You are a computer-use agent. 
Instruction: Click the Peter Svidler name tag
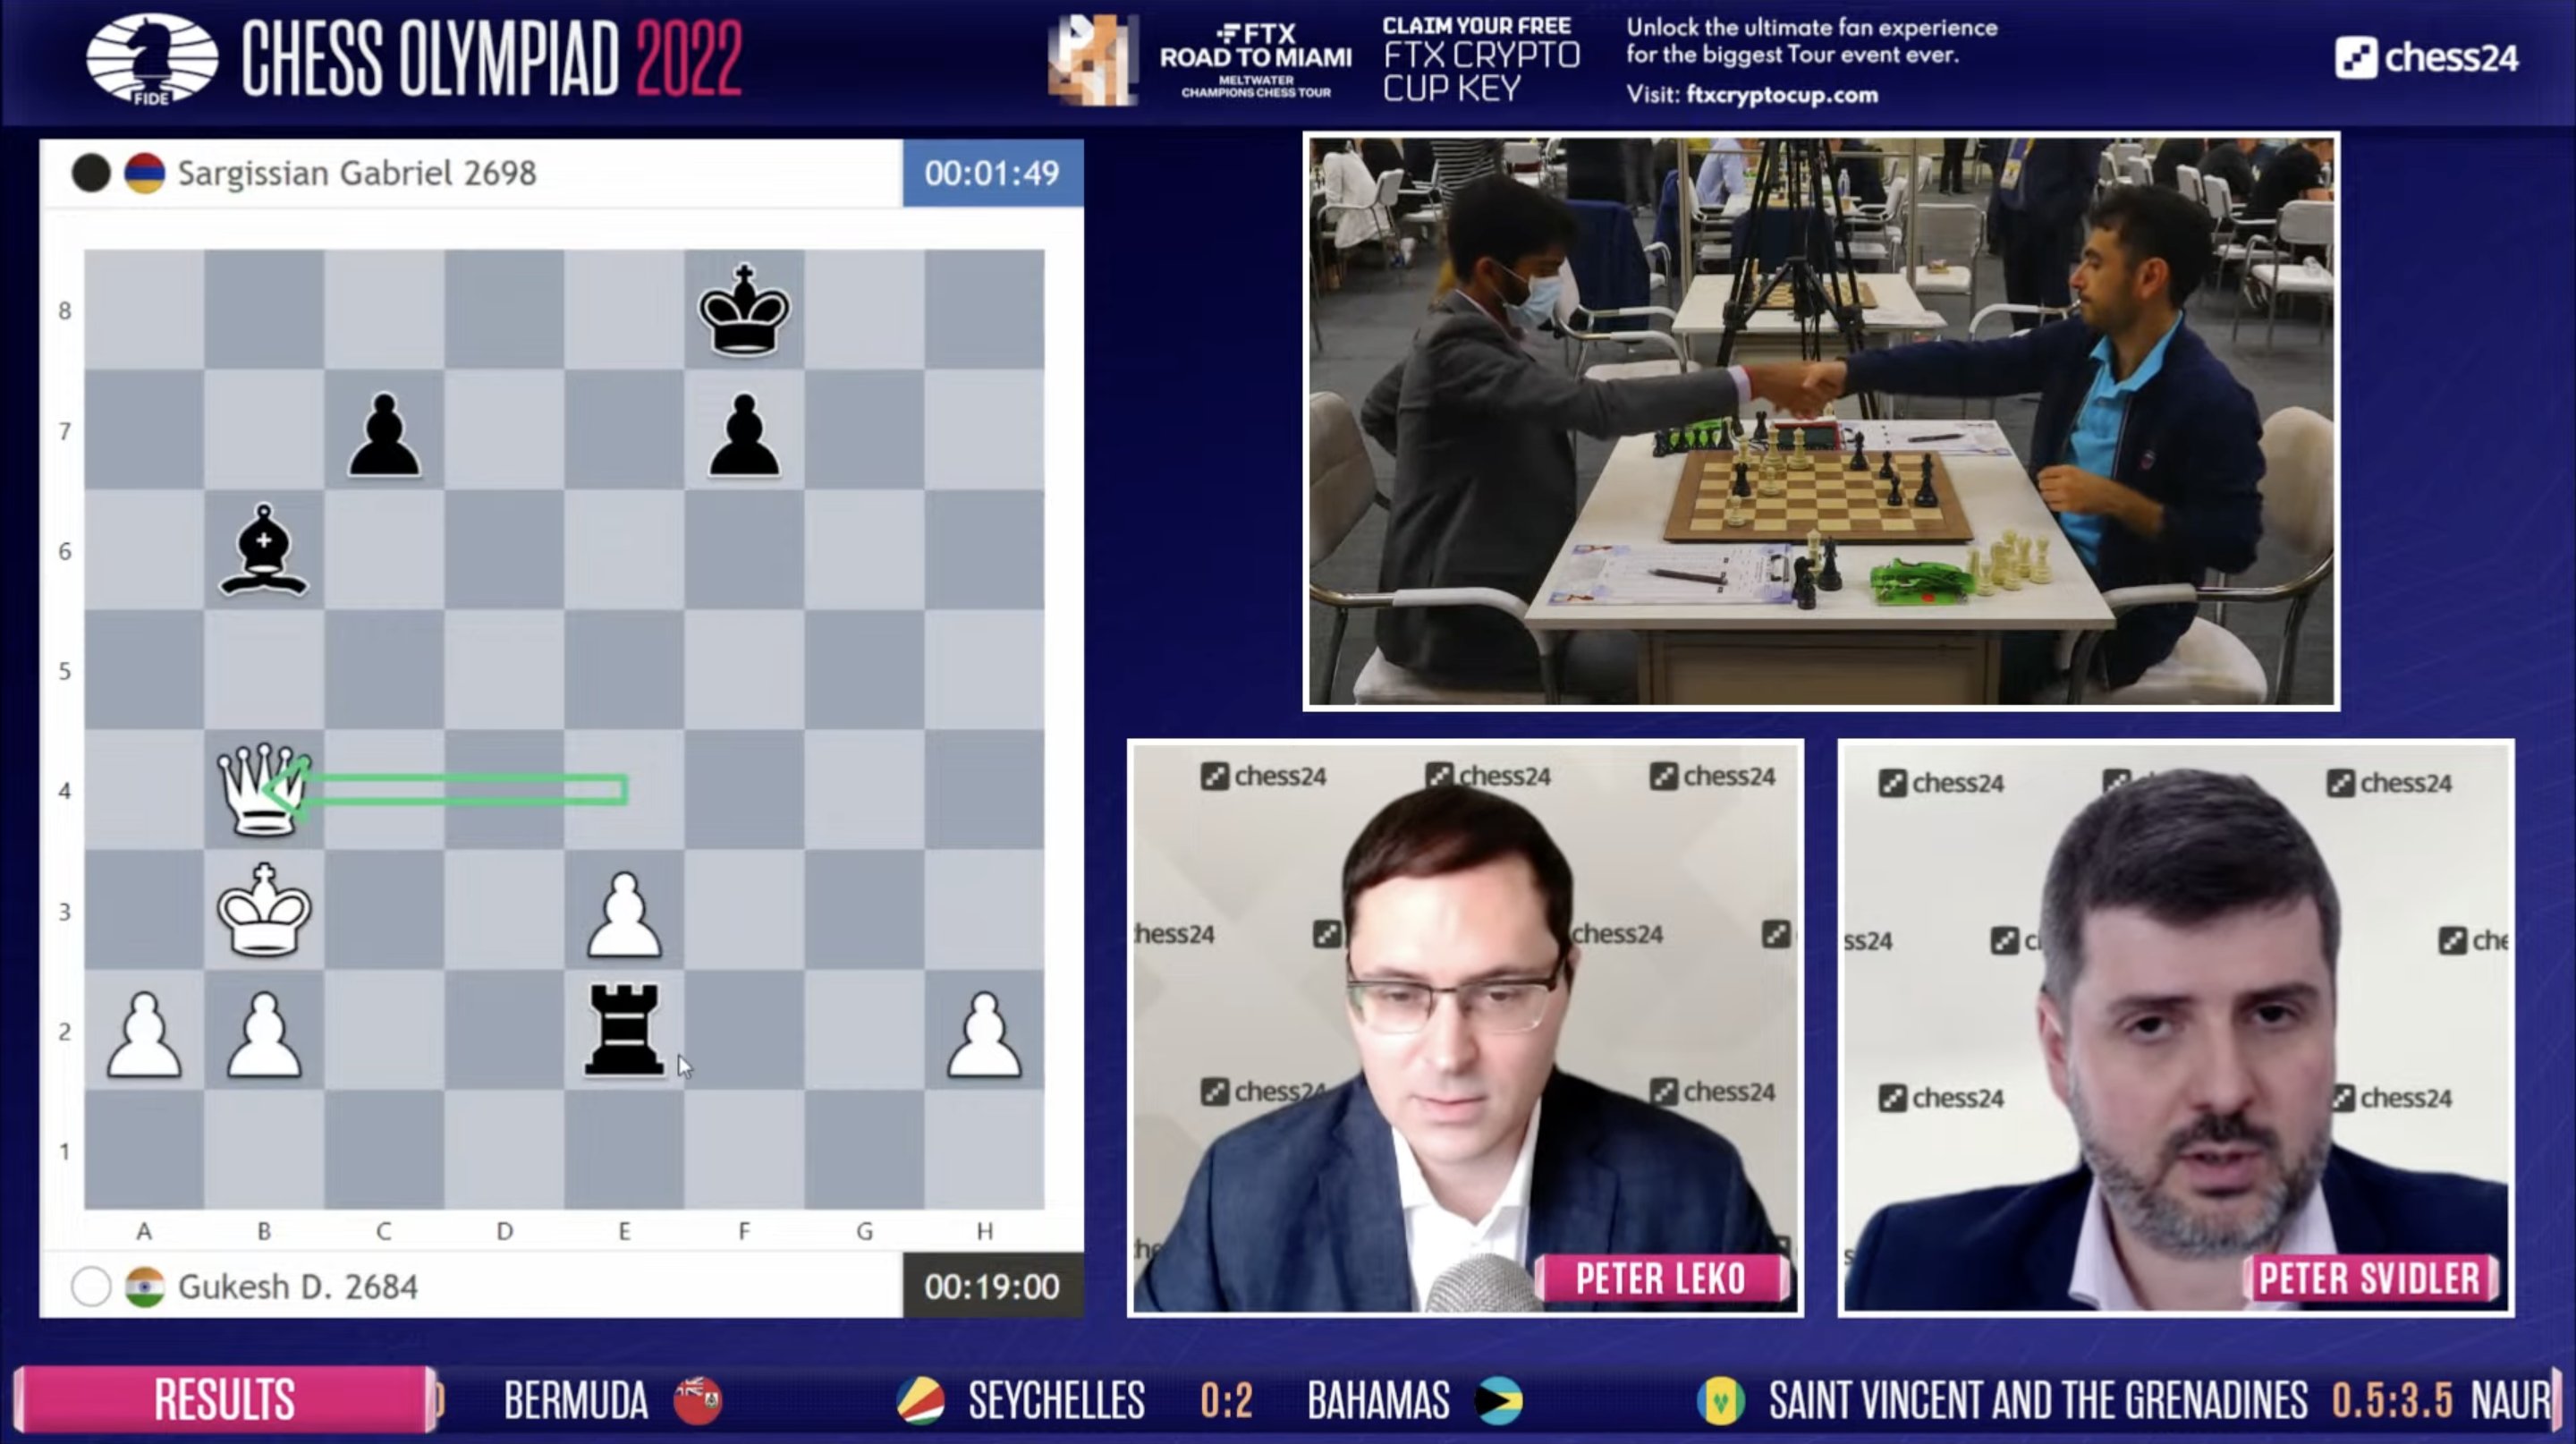click(2370, 1278)
